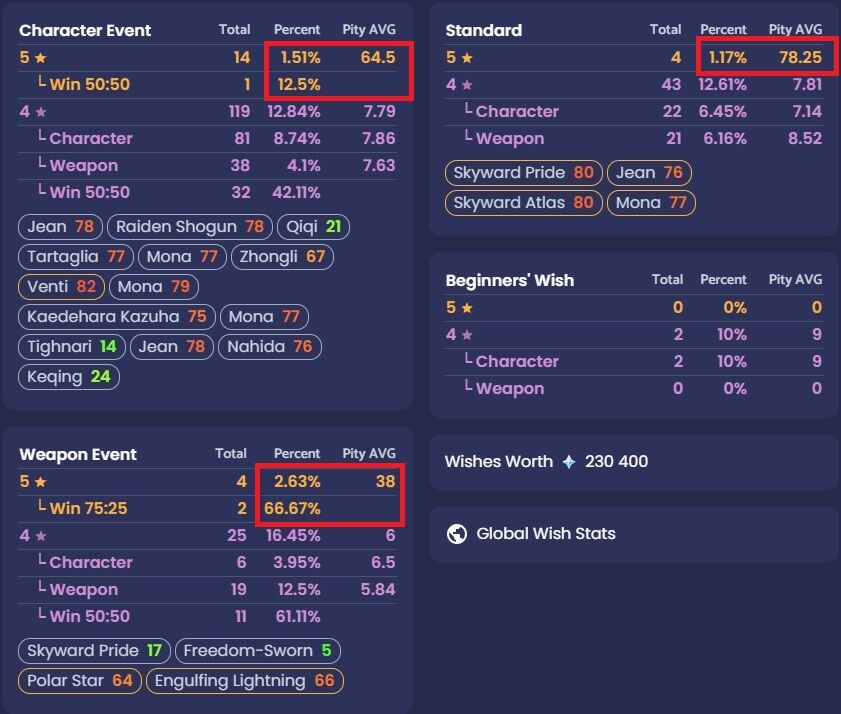
Task: Click the globe icon beside Global Wish Stats
Action: click(457, 533)
